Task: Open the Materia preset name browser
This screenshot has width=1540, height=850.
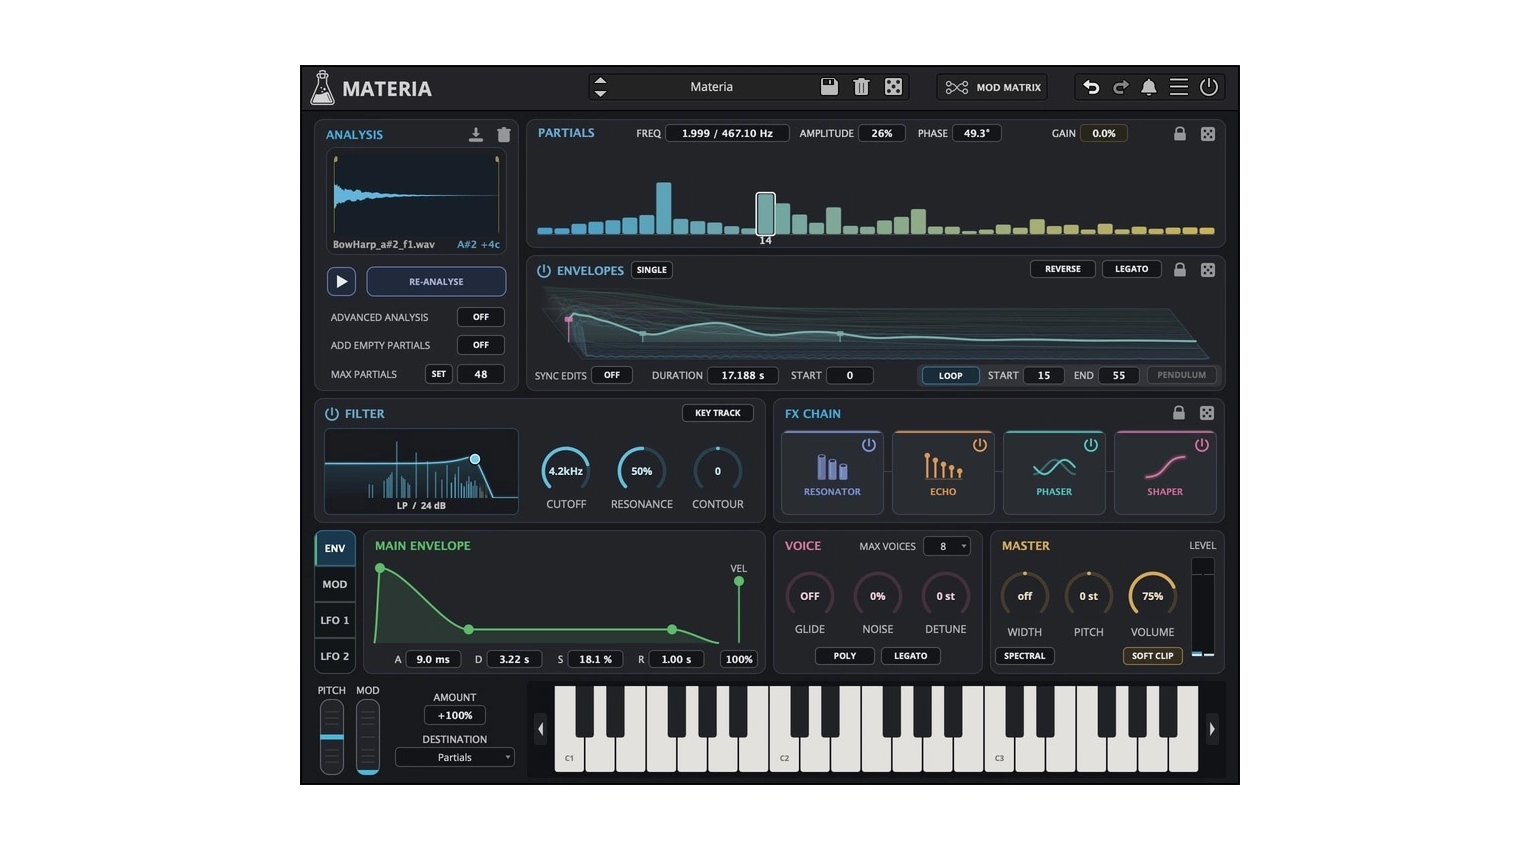Action: (x=711, y=87)
